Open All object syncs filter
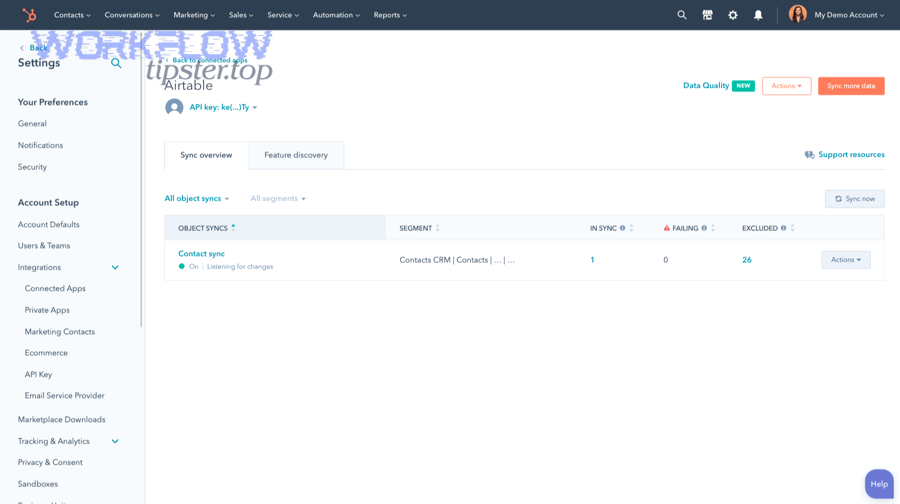900x504 pixels. (x=197, y=199)
